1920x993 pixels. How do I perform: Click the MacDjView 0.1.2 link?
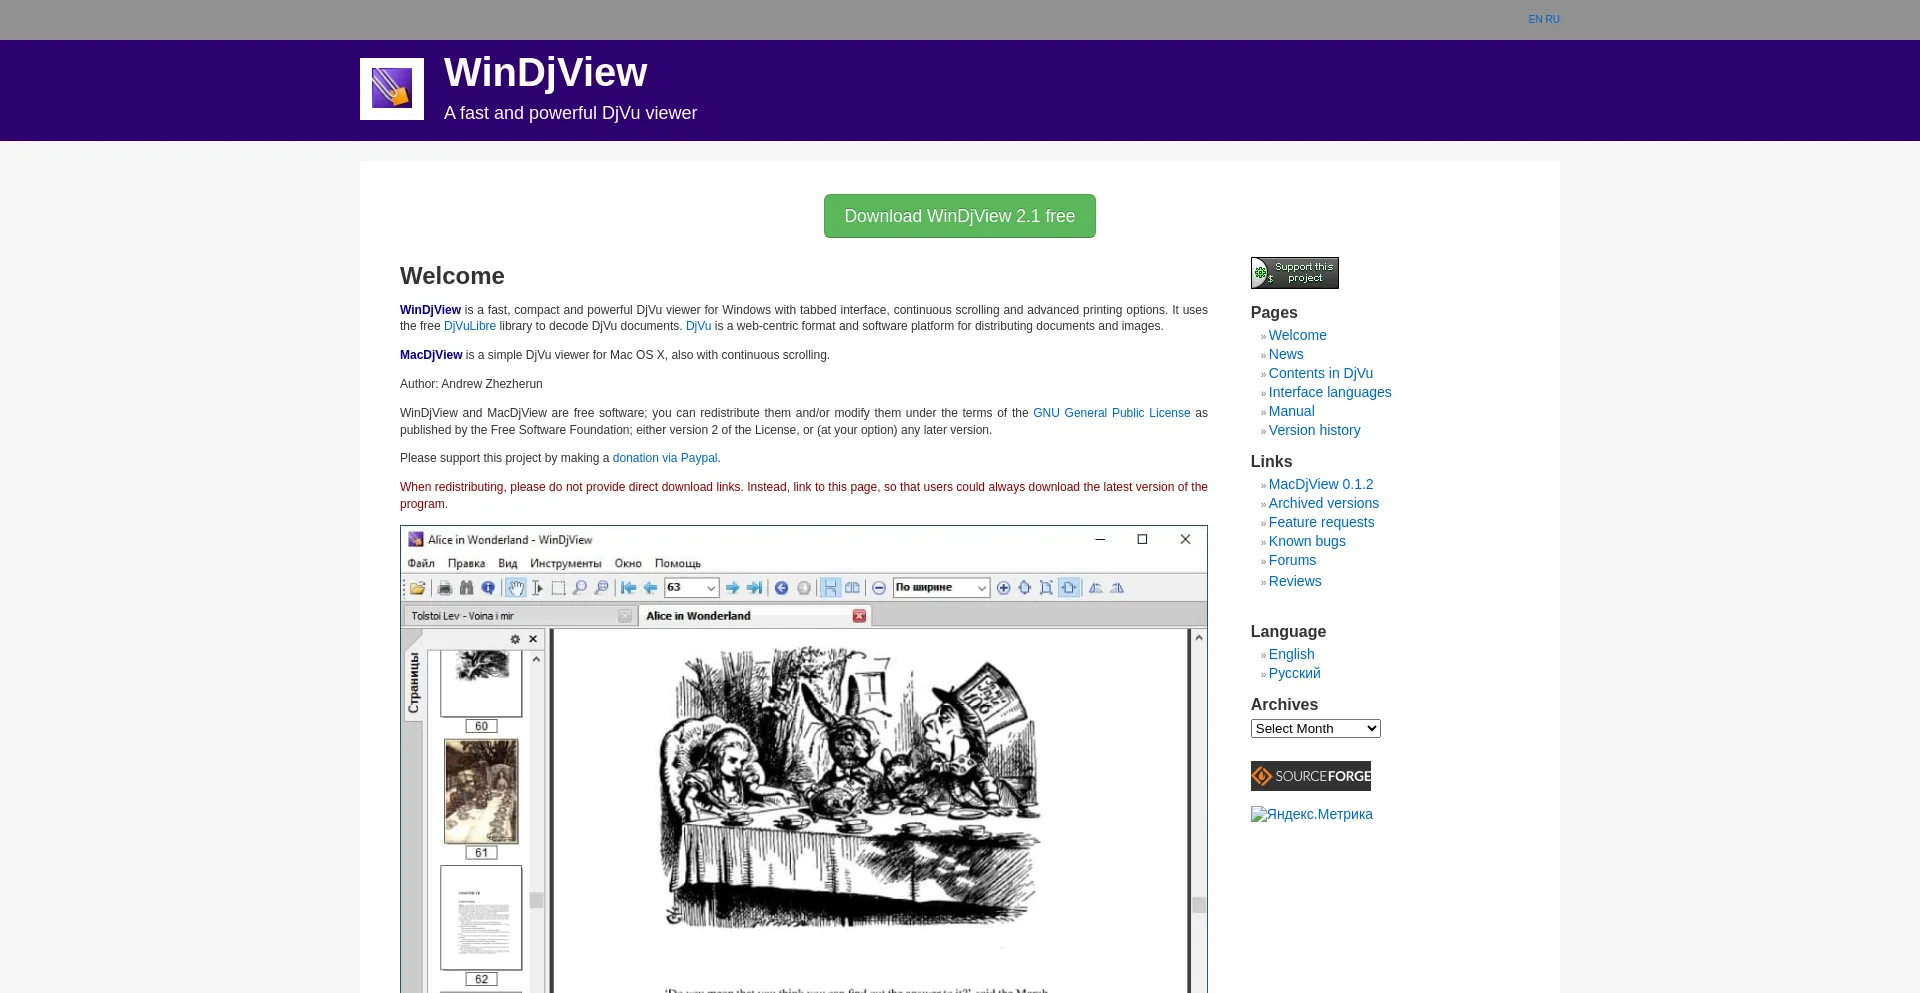pos(1321,484)
